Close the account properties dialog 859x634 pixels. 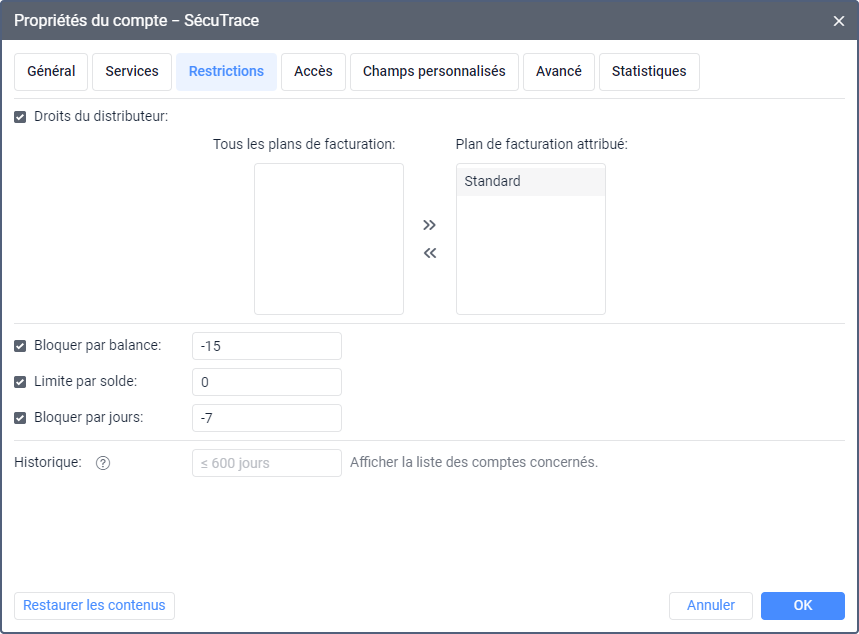(x=839, y=20)
